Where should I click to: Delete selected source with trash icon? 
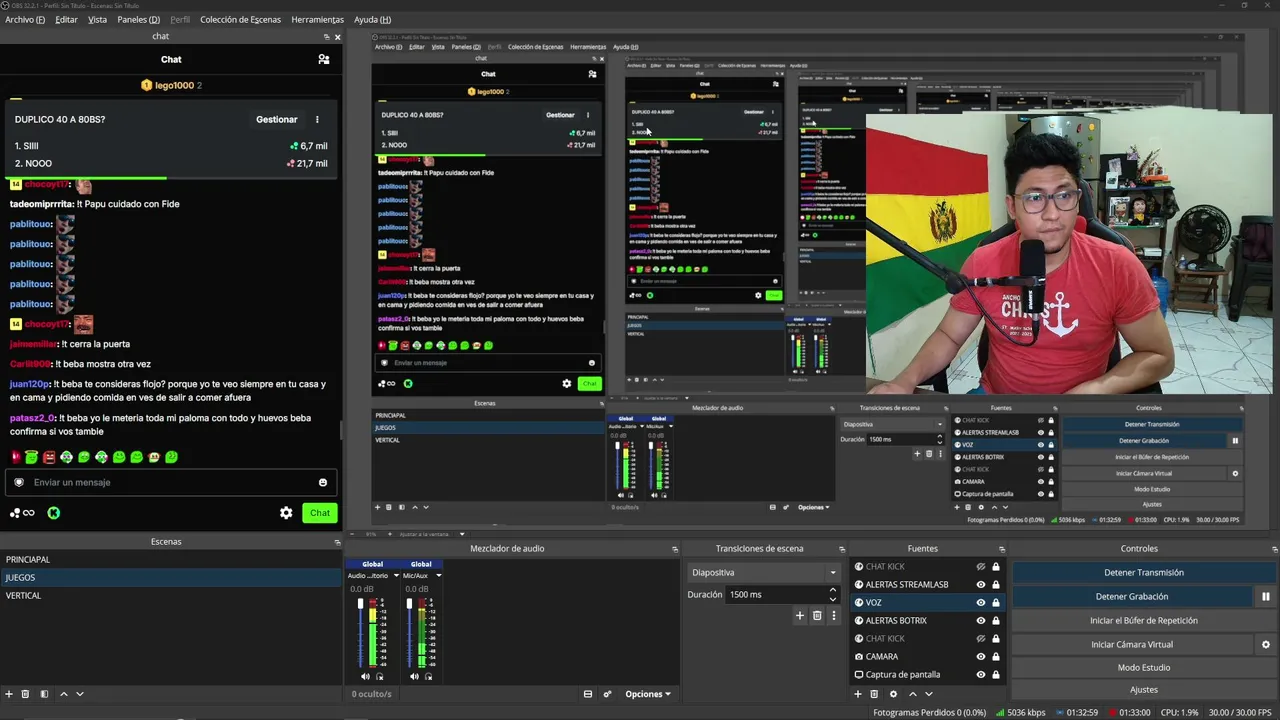click(x=874, y=694)
